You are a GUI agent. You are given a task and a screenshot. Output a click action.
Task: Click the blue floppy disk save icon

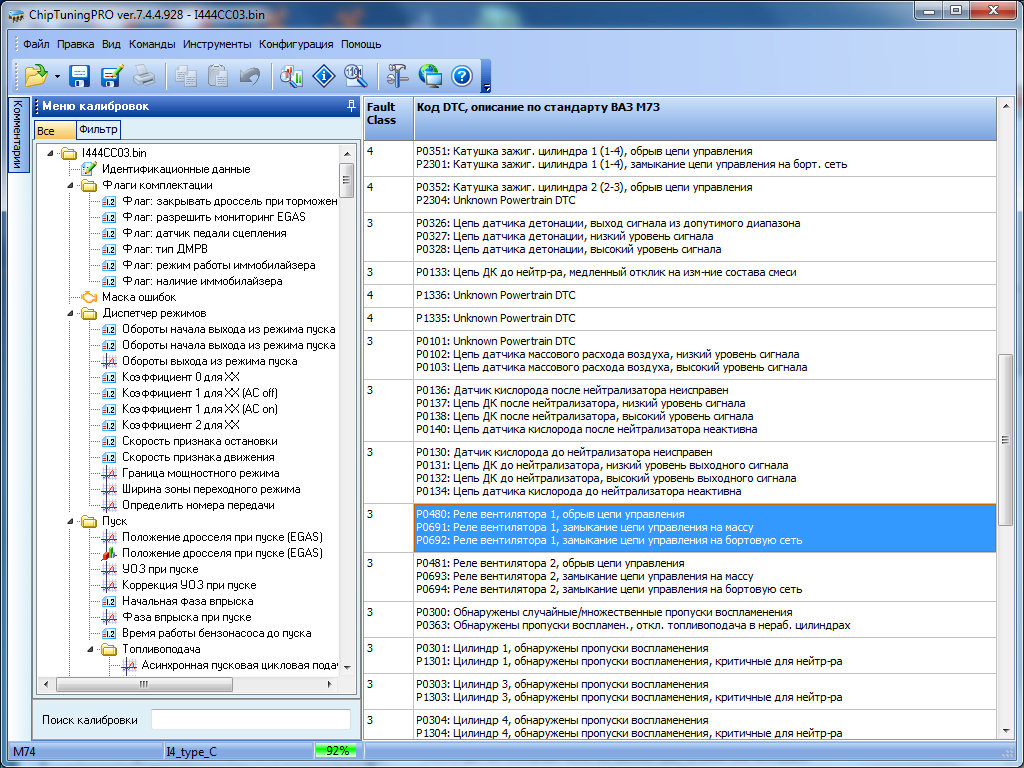(80, 75)
